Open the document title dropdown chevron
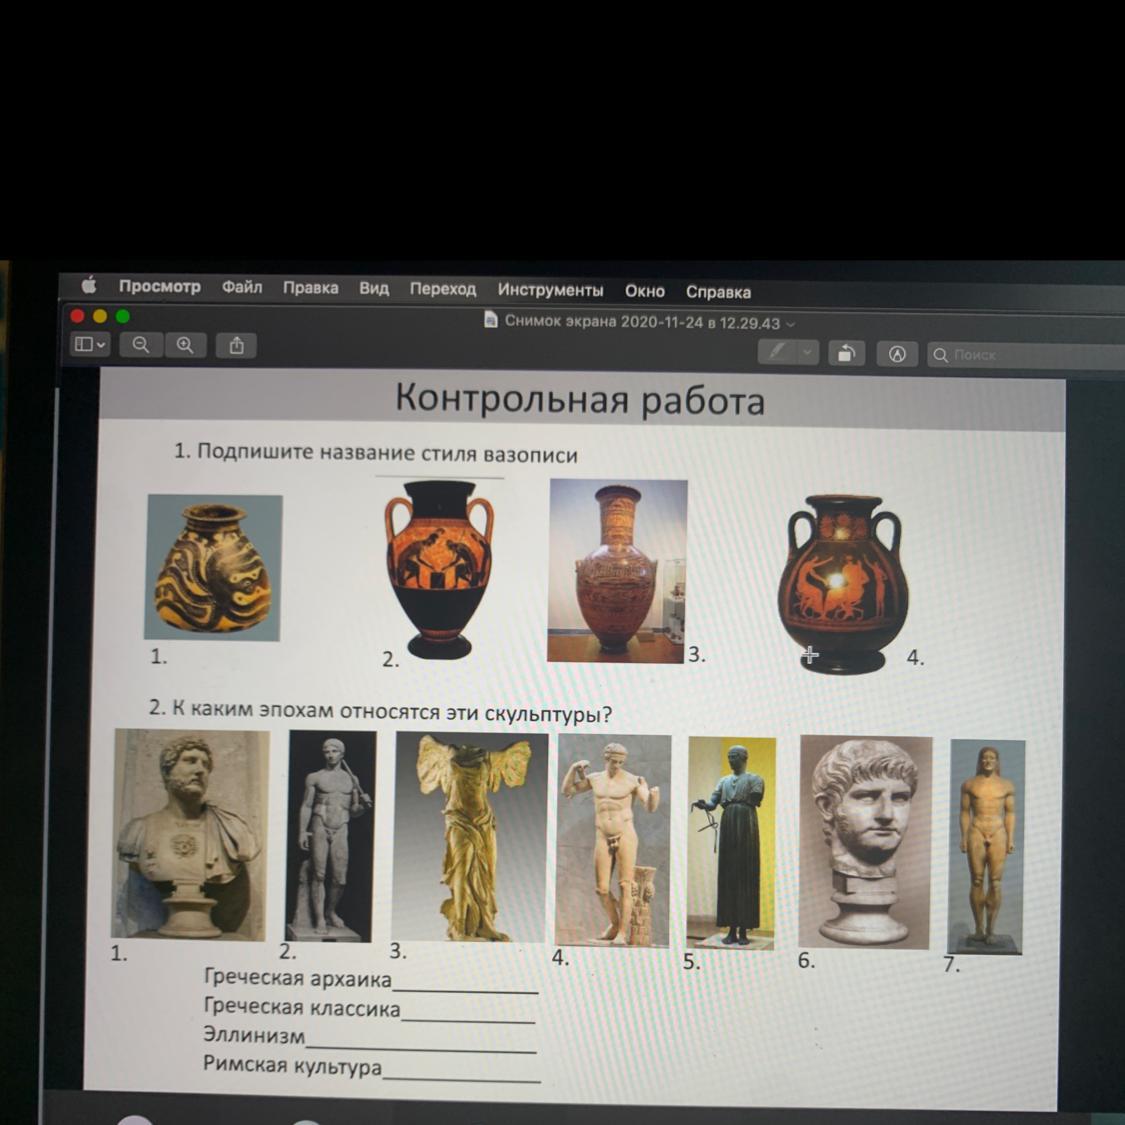Screen dimensions: 1125x1125 791,324
